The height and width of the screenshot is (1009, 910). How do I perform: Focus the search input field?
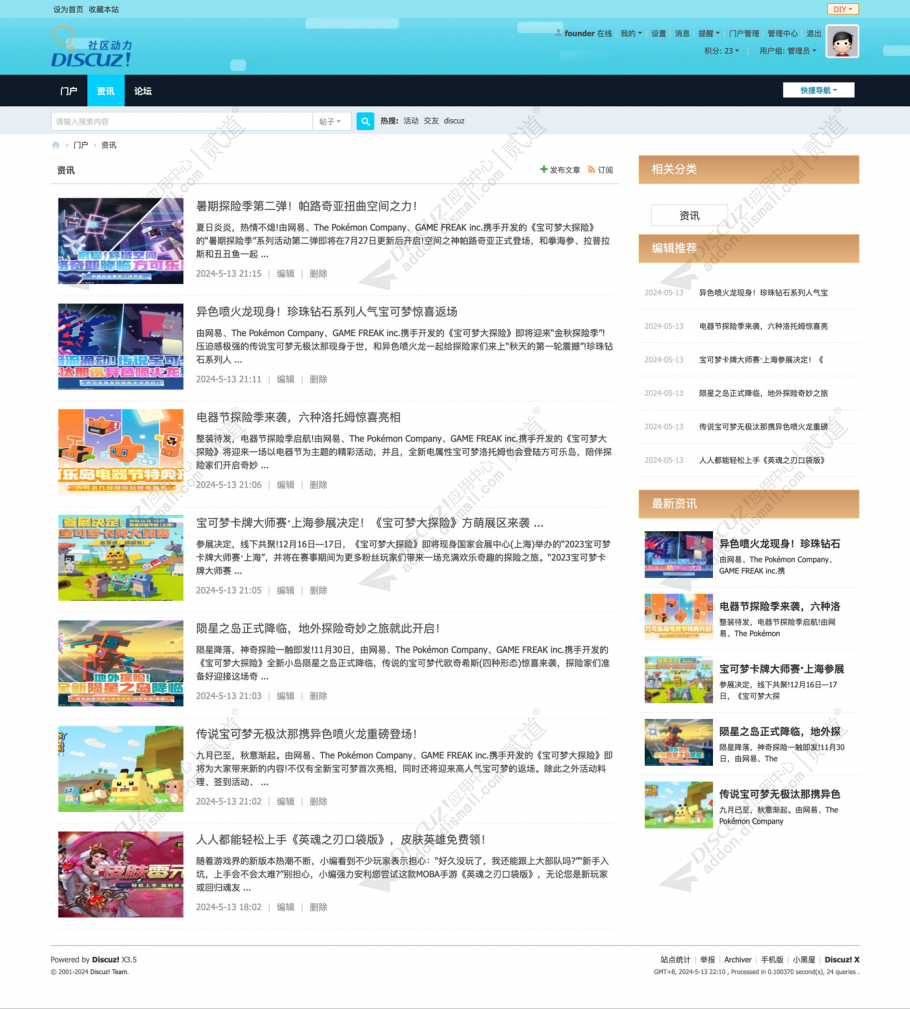click(x=181, y=122)
